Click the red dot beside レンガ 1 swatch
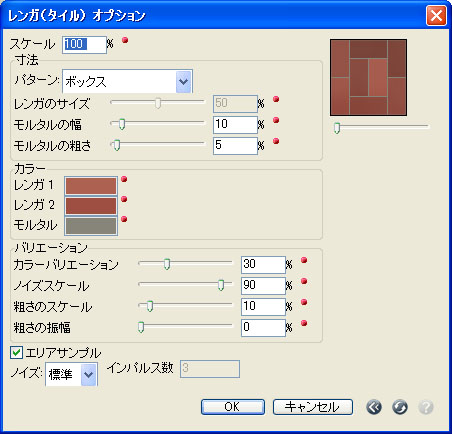Image resolution: width=452 pixels, height=434 pixels. click(x=124, y=179)
